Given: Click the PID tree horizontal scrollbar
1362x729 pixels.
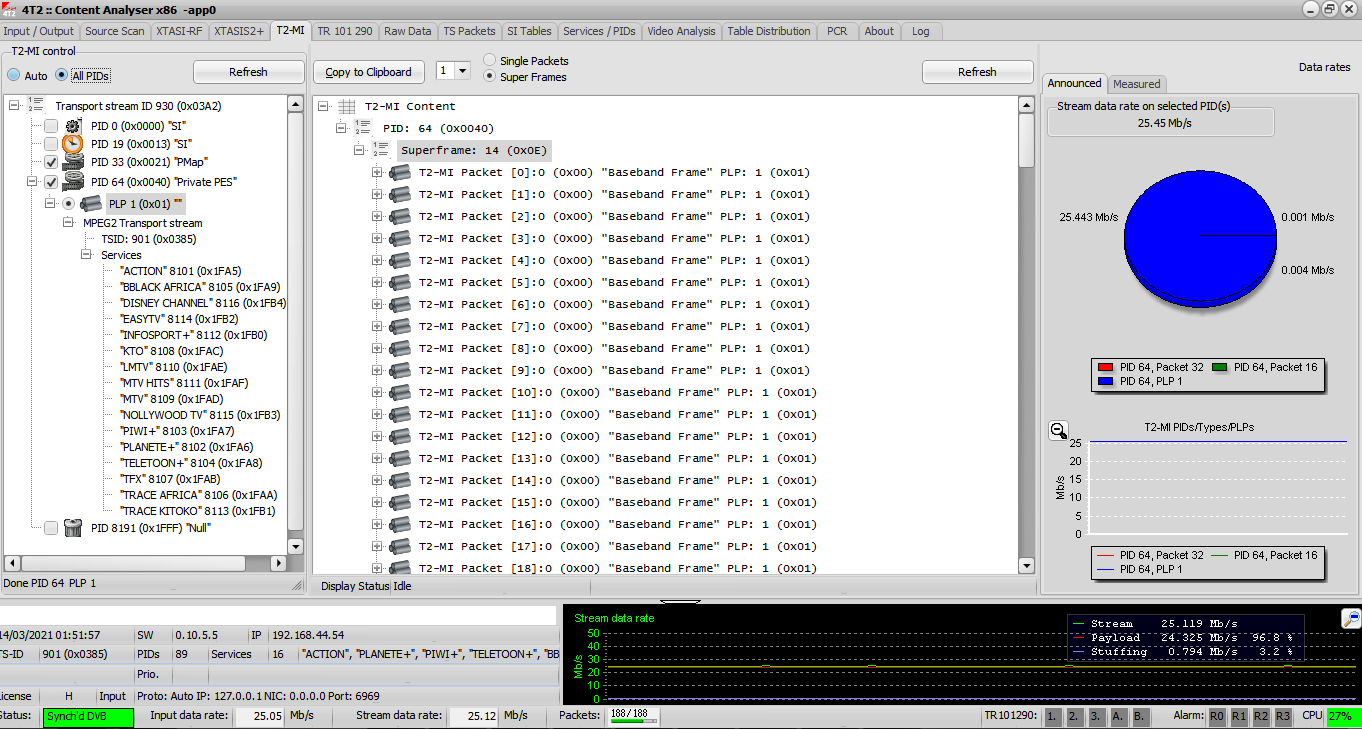Looking at the screenshot, I should (145, 563).
